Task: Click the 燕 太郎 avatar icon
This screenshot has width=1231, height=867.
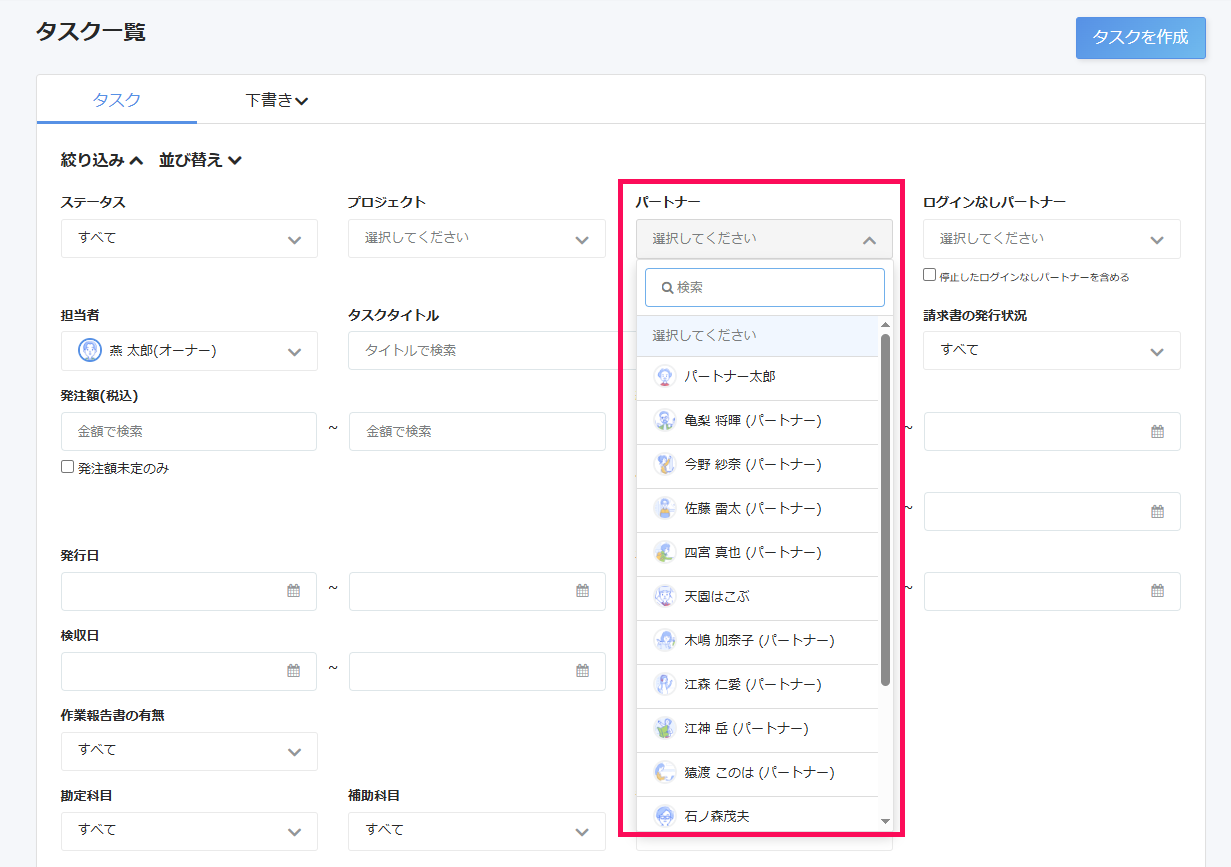Action: click(90, 351)
